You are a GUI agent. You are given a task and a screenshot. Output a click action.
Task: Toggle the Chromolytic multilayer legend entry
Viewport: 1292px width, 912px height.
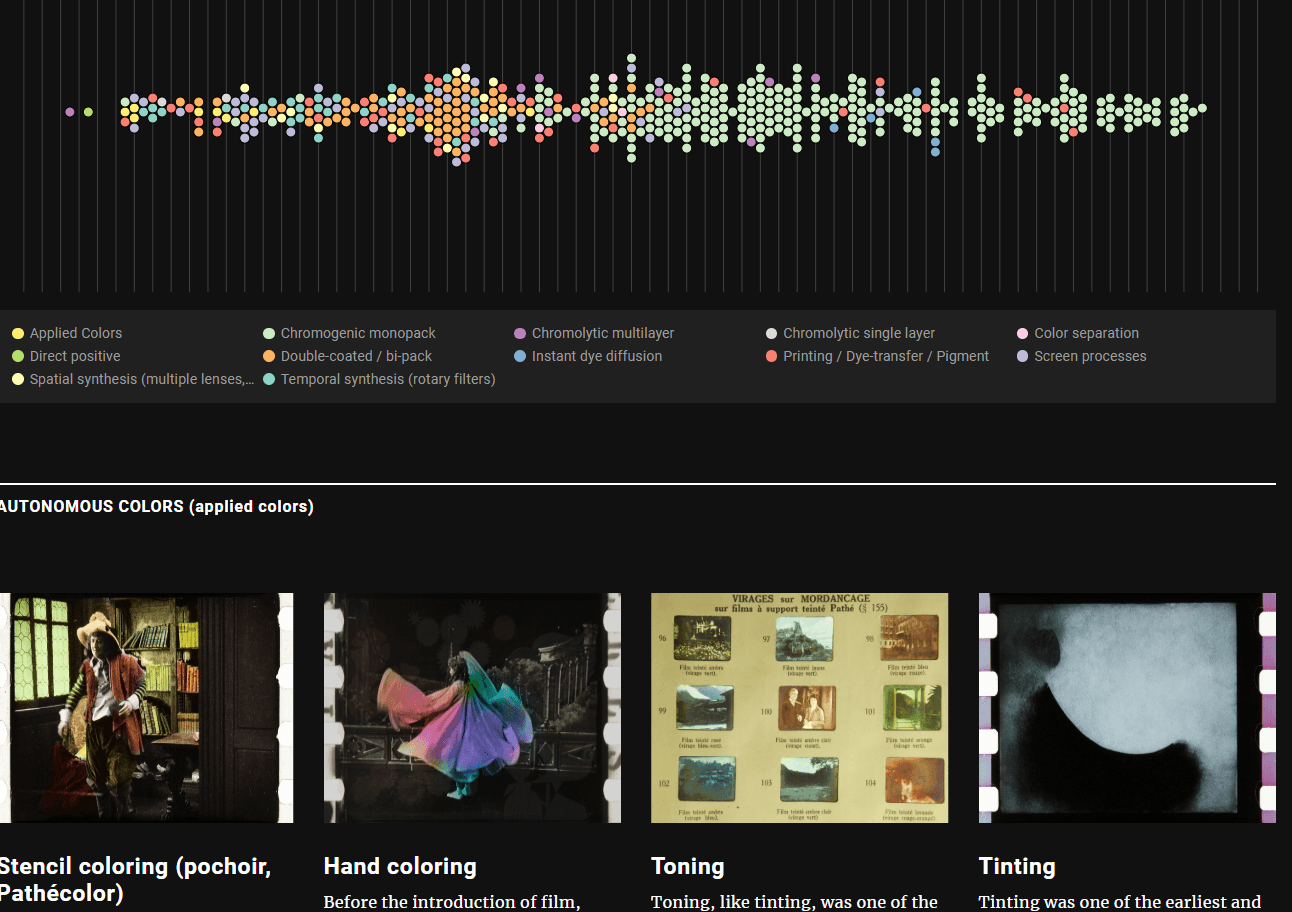(x=593, y=333)
